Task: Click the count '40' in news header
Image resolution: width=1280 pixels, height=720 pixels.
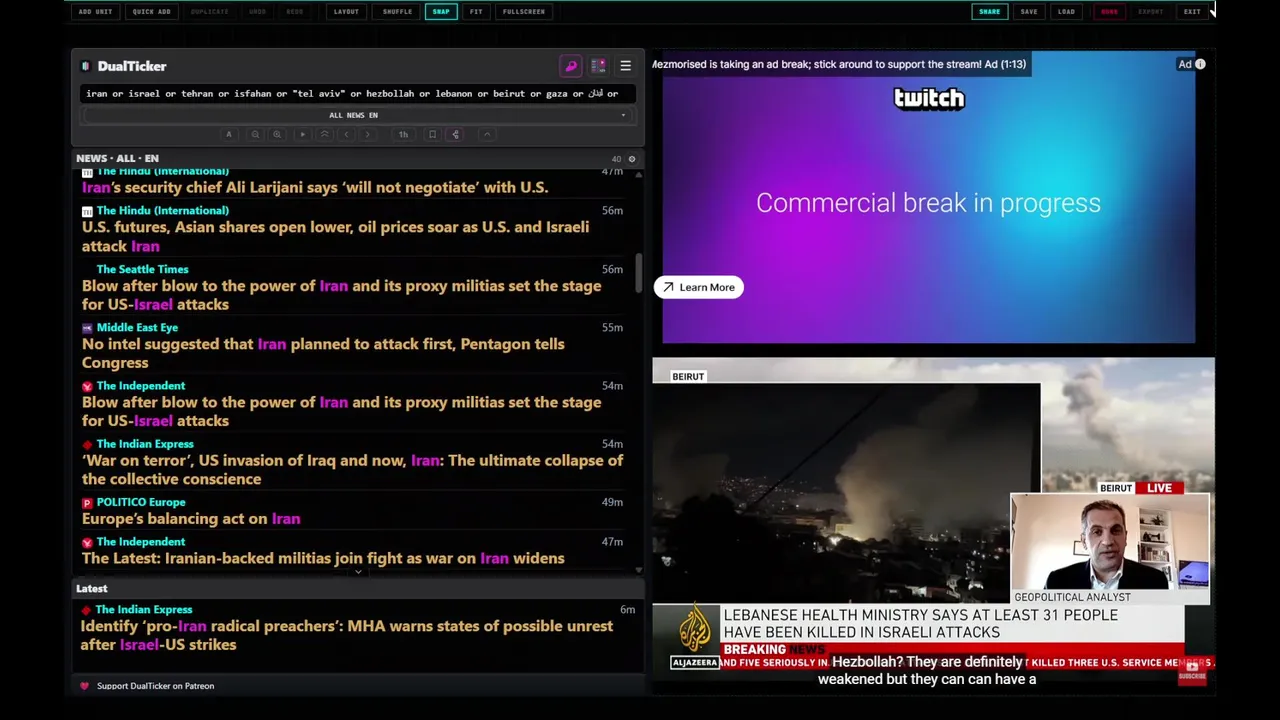Action: 616,159
